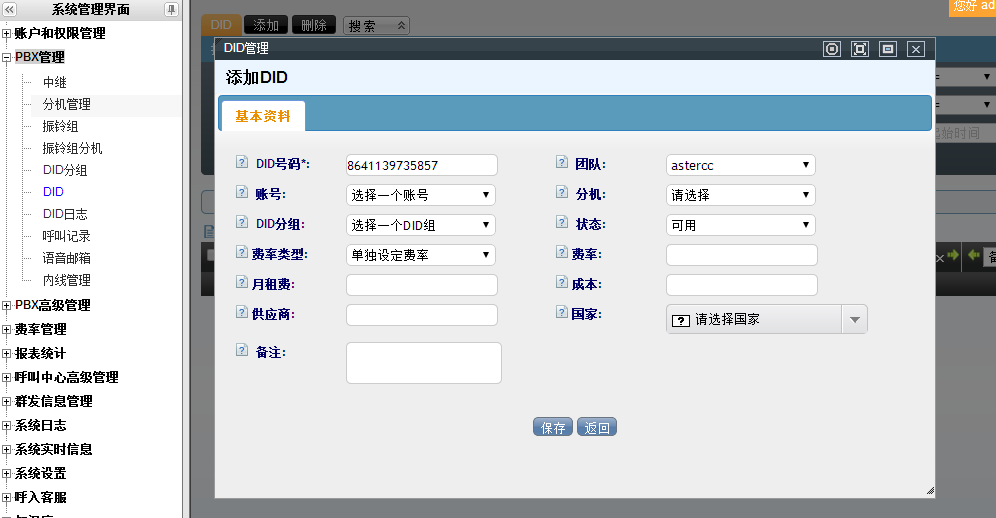Click the pin icon in sidebar header
This screenshot has width=996, height=518.
click(171, 9)
